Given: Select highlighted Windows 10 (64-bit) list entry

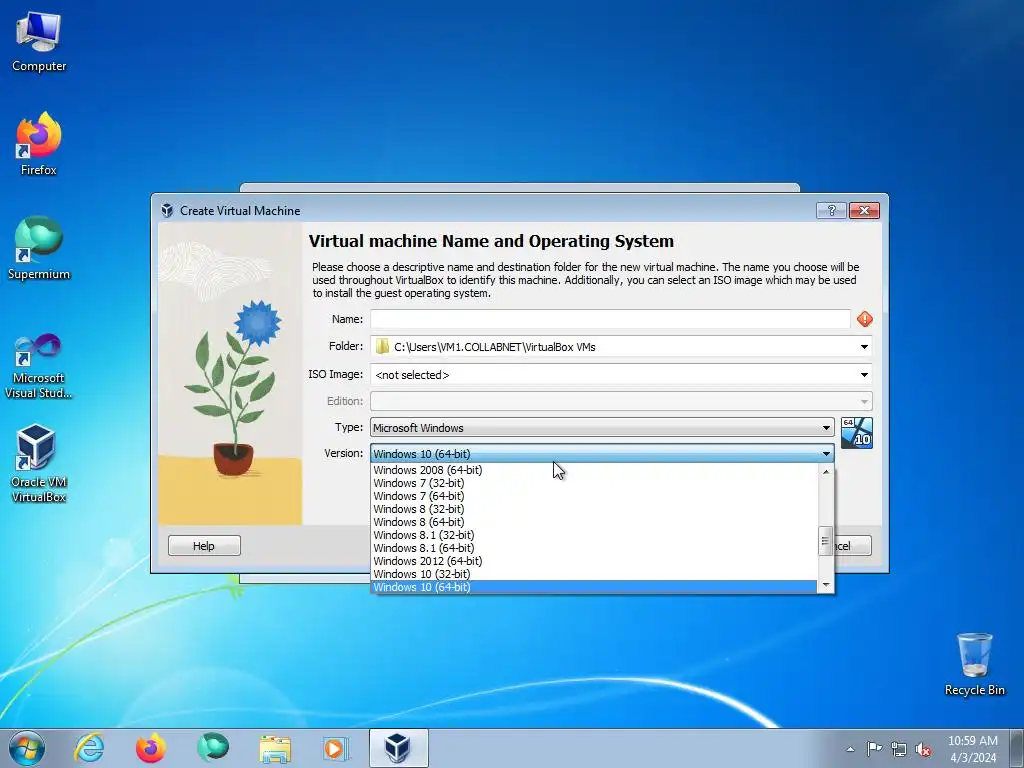Looking at the screenshot, I should click(x=594, y=587).
